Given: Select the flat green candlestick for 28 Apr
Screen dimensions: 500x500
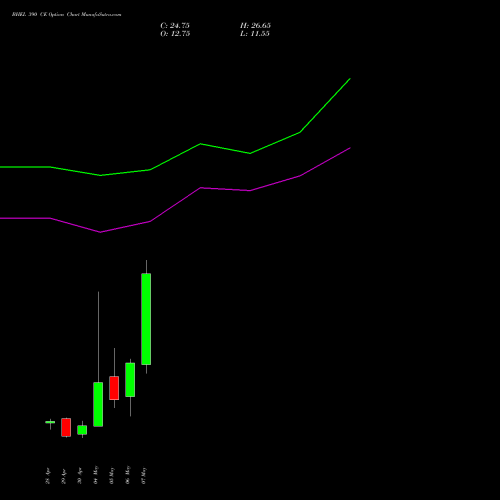Looking at the screenshot, I should click(50, 422).
